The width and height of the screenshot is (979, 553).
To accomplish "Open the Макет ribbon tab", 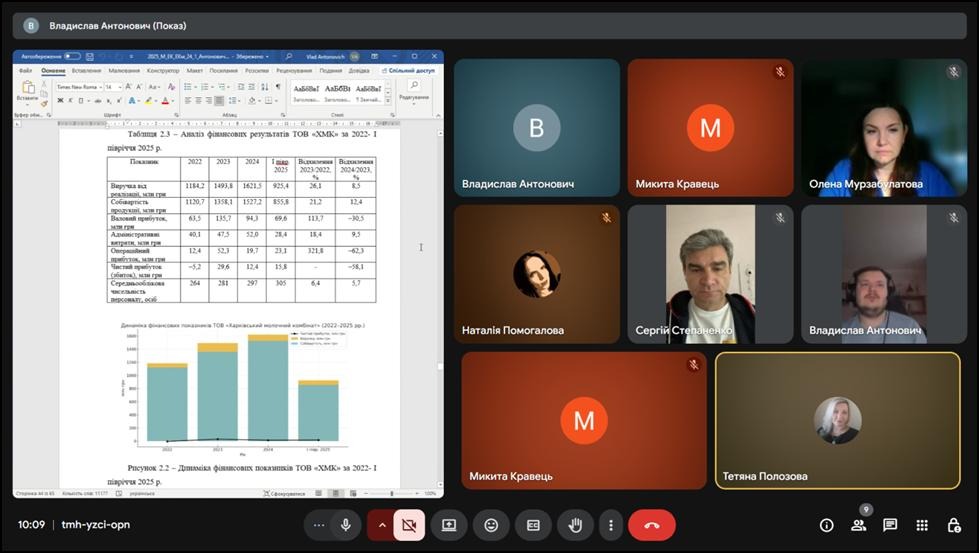I will click(x=194, y=71).
